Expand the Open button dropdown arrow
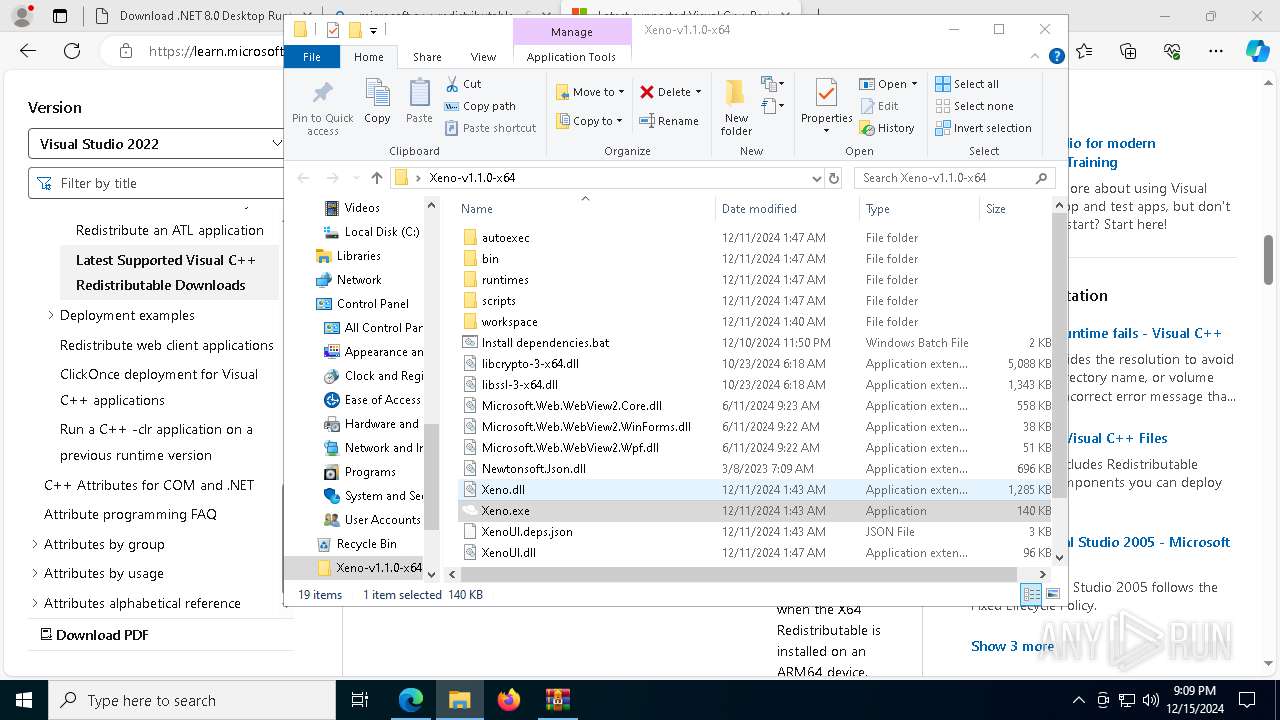The height and width of the screenshot is (720, 1280). click(914, 84)
